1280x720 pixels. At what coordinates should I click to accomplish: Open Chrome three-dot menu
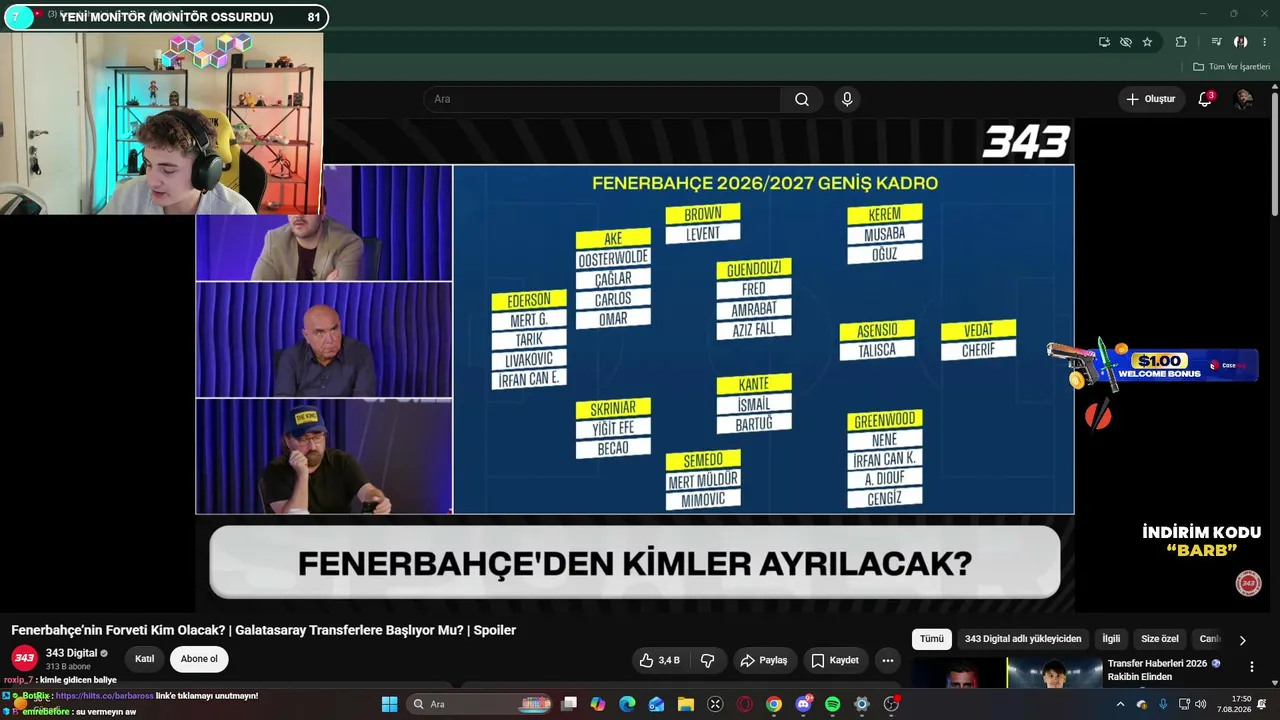point(1264,42)
